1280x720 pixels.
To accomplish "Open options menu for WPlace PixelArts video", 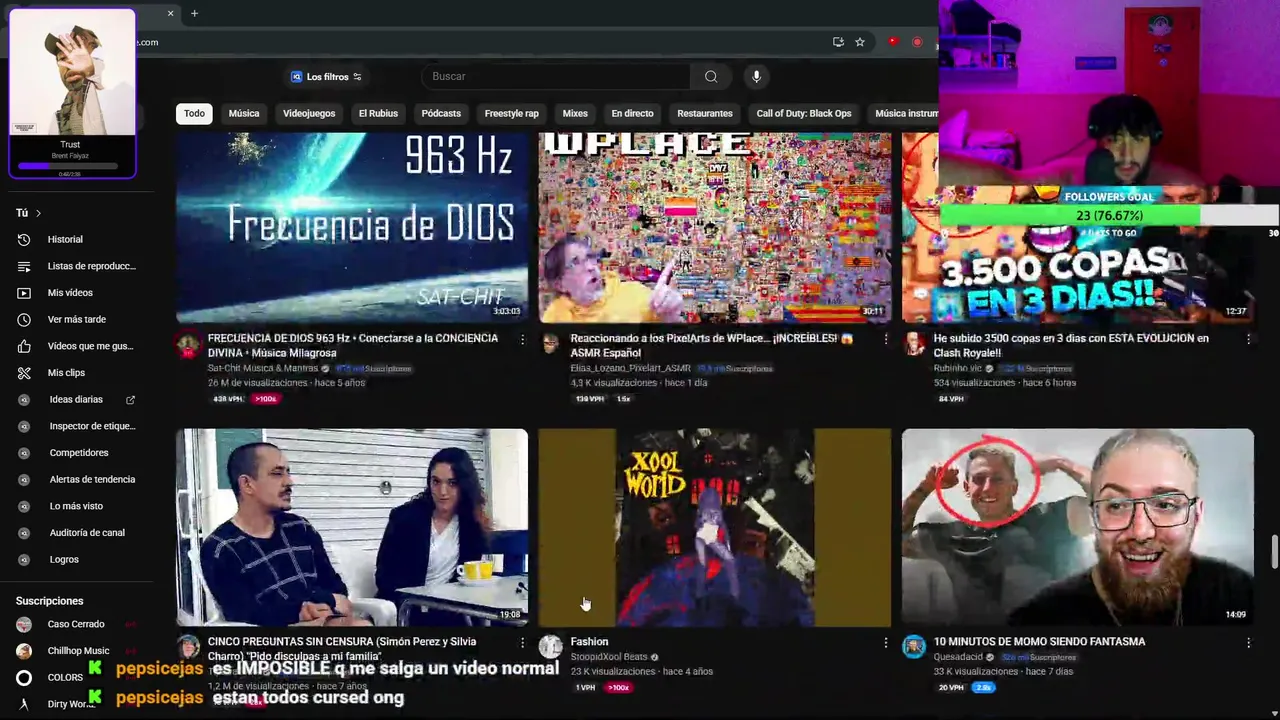I will pos(885,340).
